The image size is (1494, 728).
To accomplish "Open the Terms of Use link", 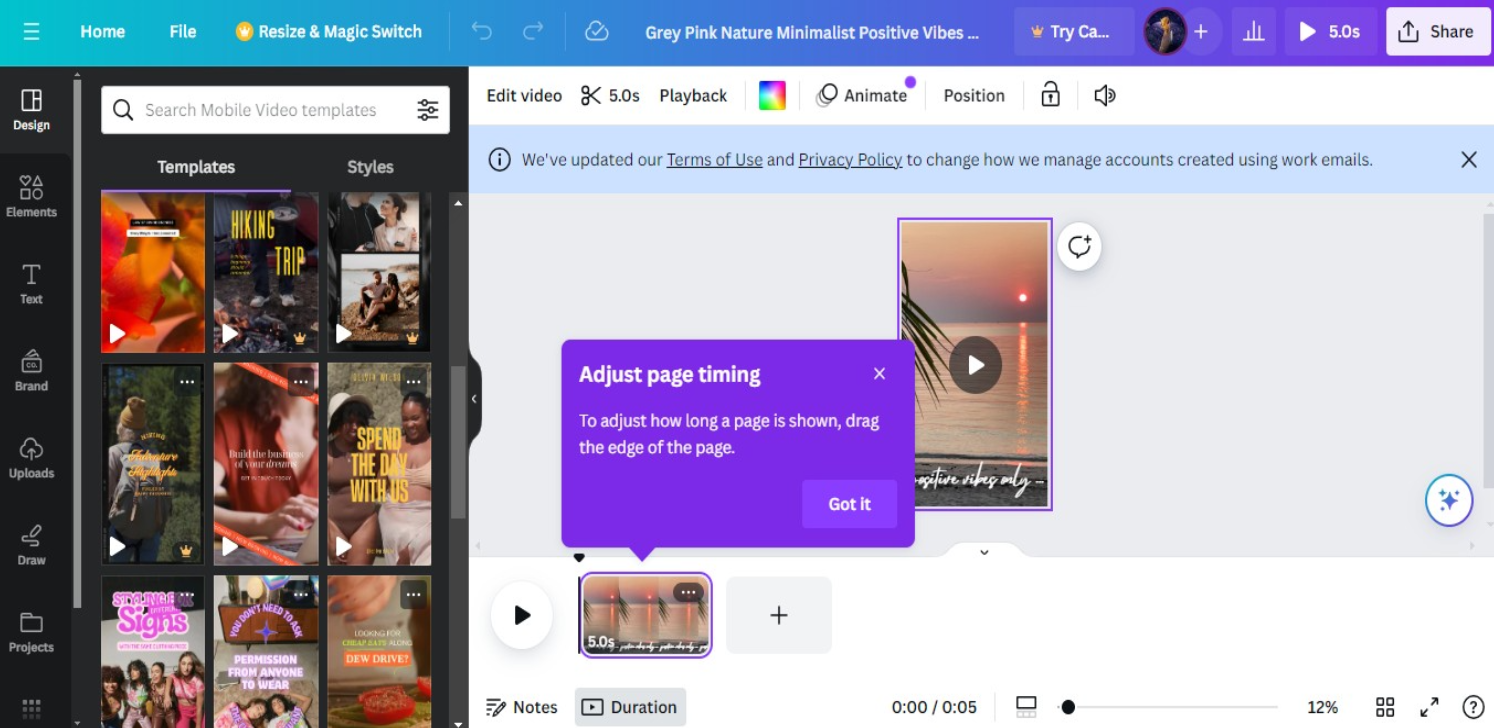I will (714, 159).
